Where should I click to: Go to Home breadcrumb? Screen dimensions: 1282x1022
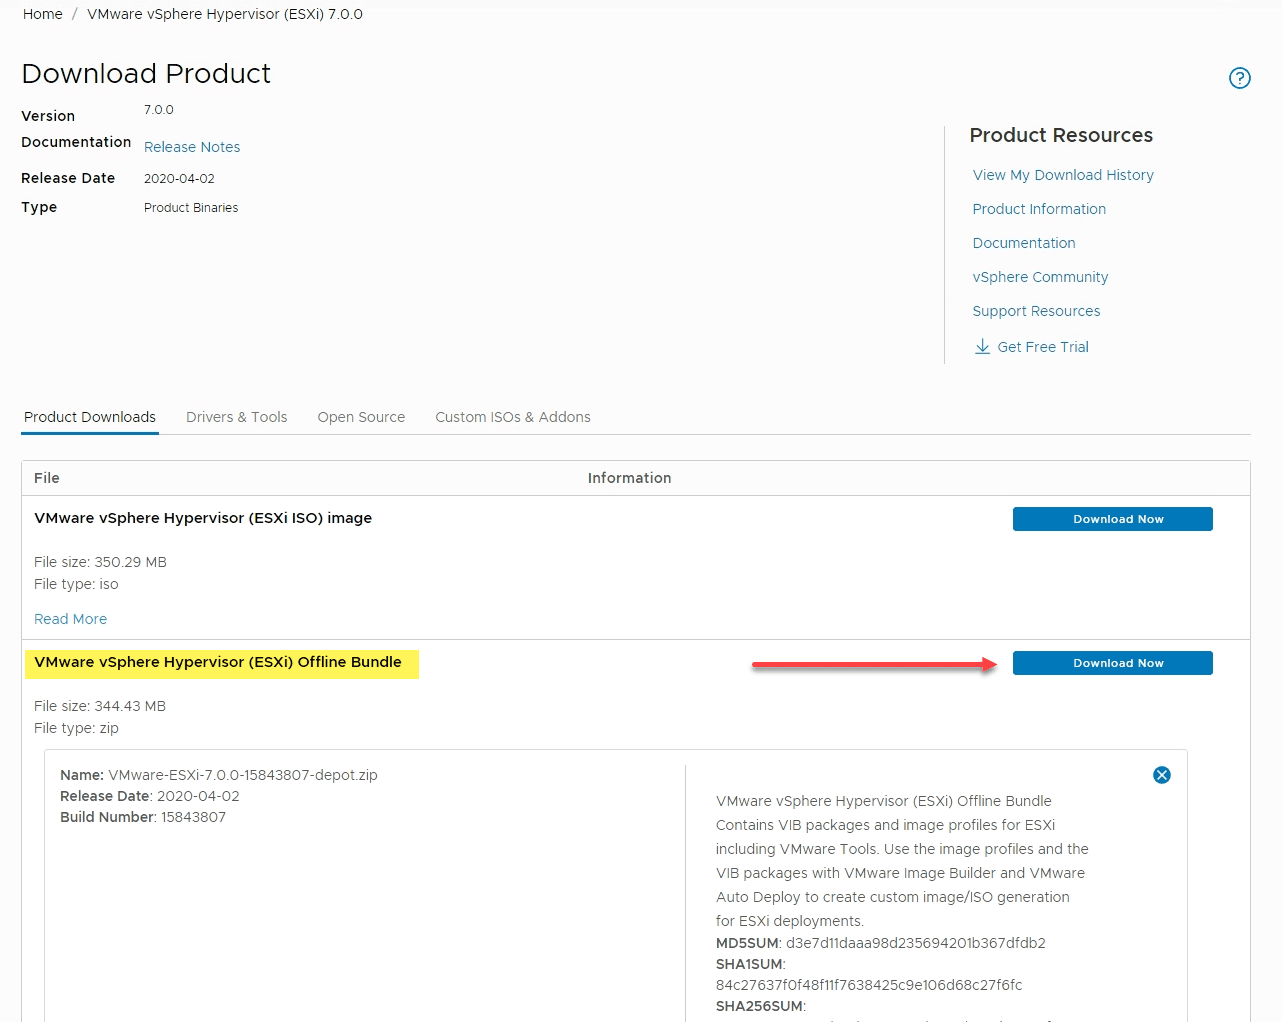click(43, 14)
